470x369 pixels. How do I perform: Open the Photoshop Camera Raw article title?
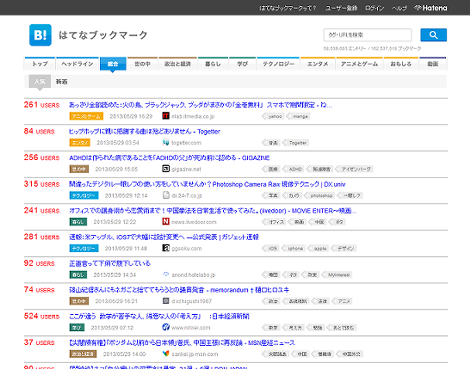click(207, 184)
